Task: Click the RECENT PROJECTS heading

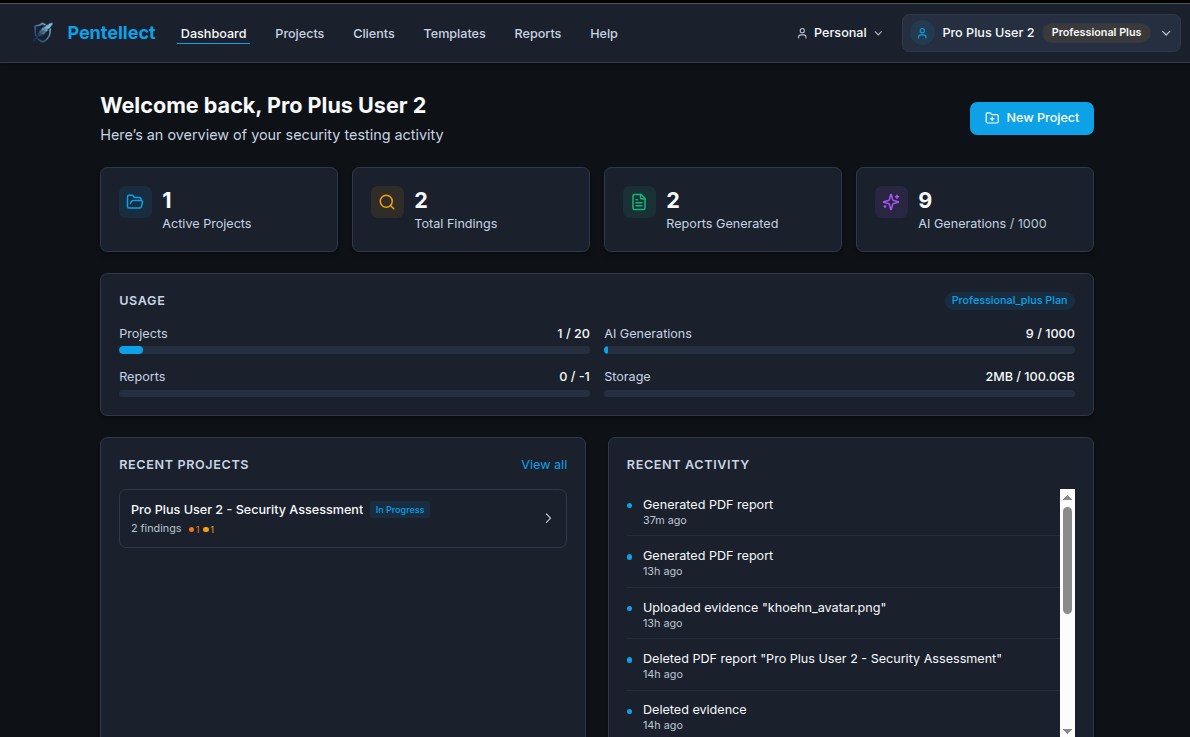Action: (x=184, y=465)
